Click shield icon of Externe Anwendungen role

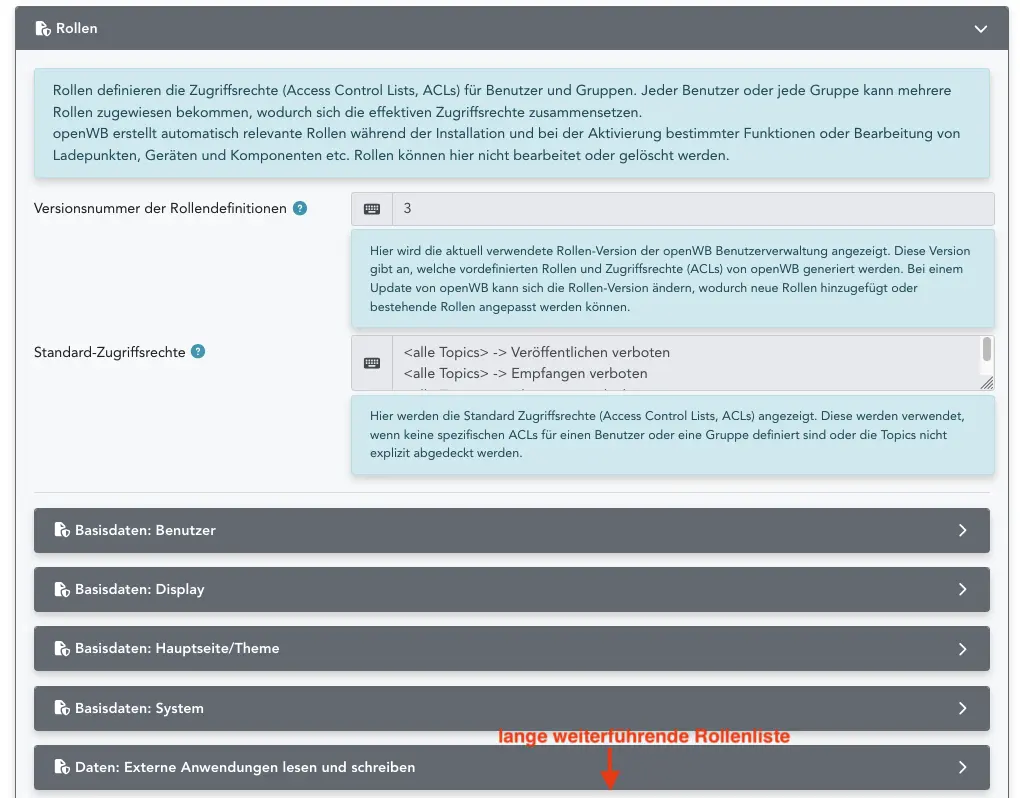coord(62,768)
